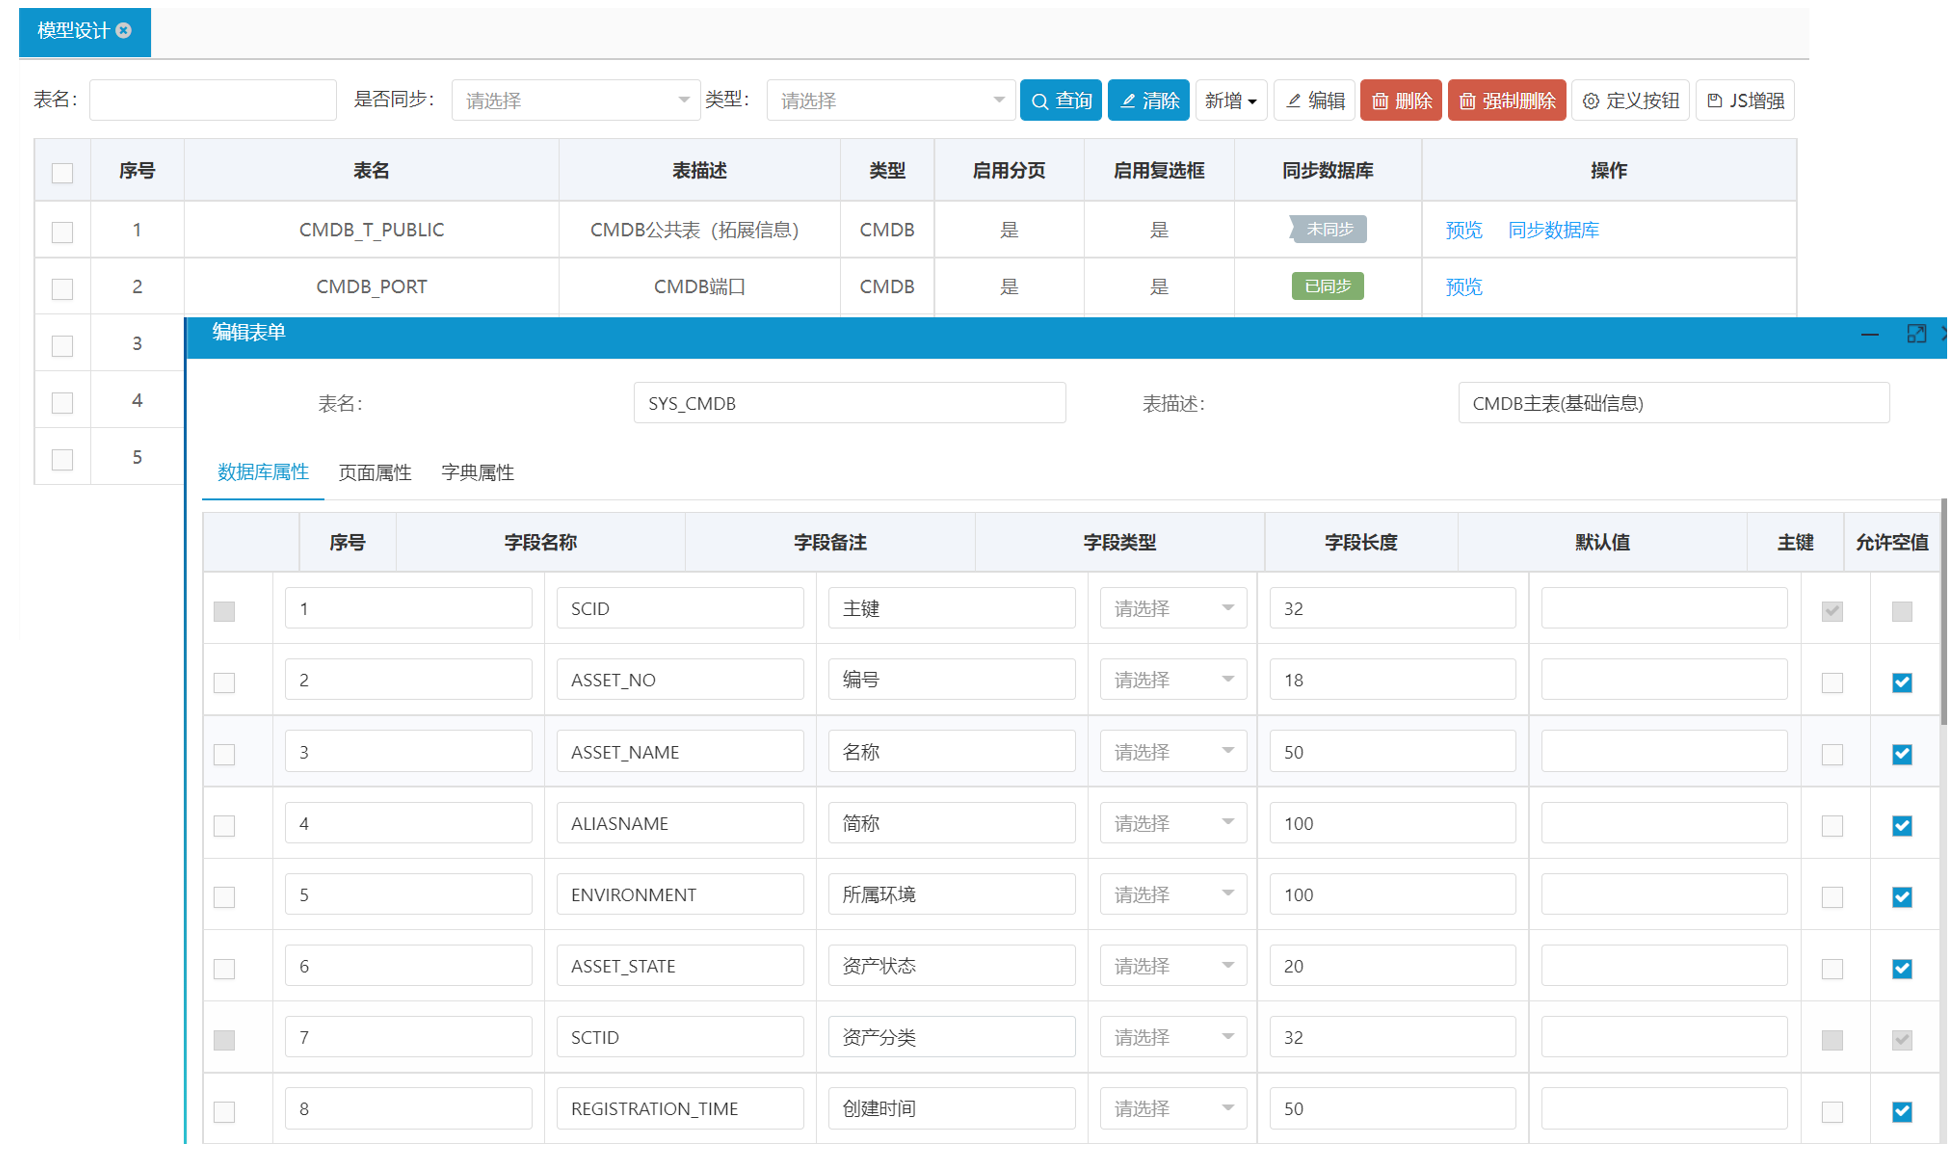This screenshot has width=1955, height=1152.
Task: Open the 新增 dropdown button
Action: [x=1230, y=101]
